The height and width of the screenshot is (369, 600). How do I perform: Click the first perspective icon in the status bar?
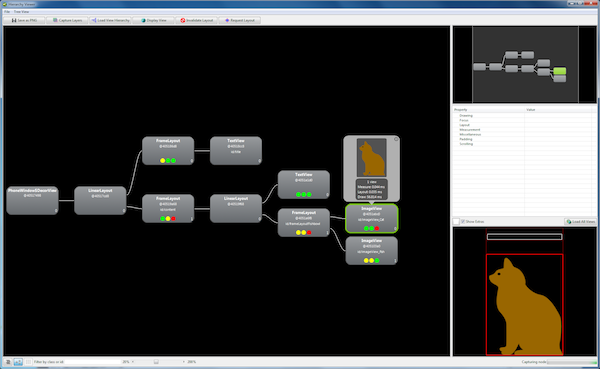[8, 362]
